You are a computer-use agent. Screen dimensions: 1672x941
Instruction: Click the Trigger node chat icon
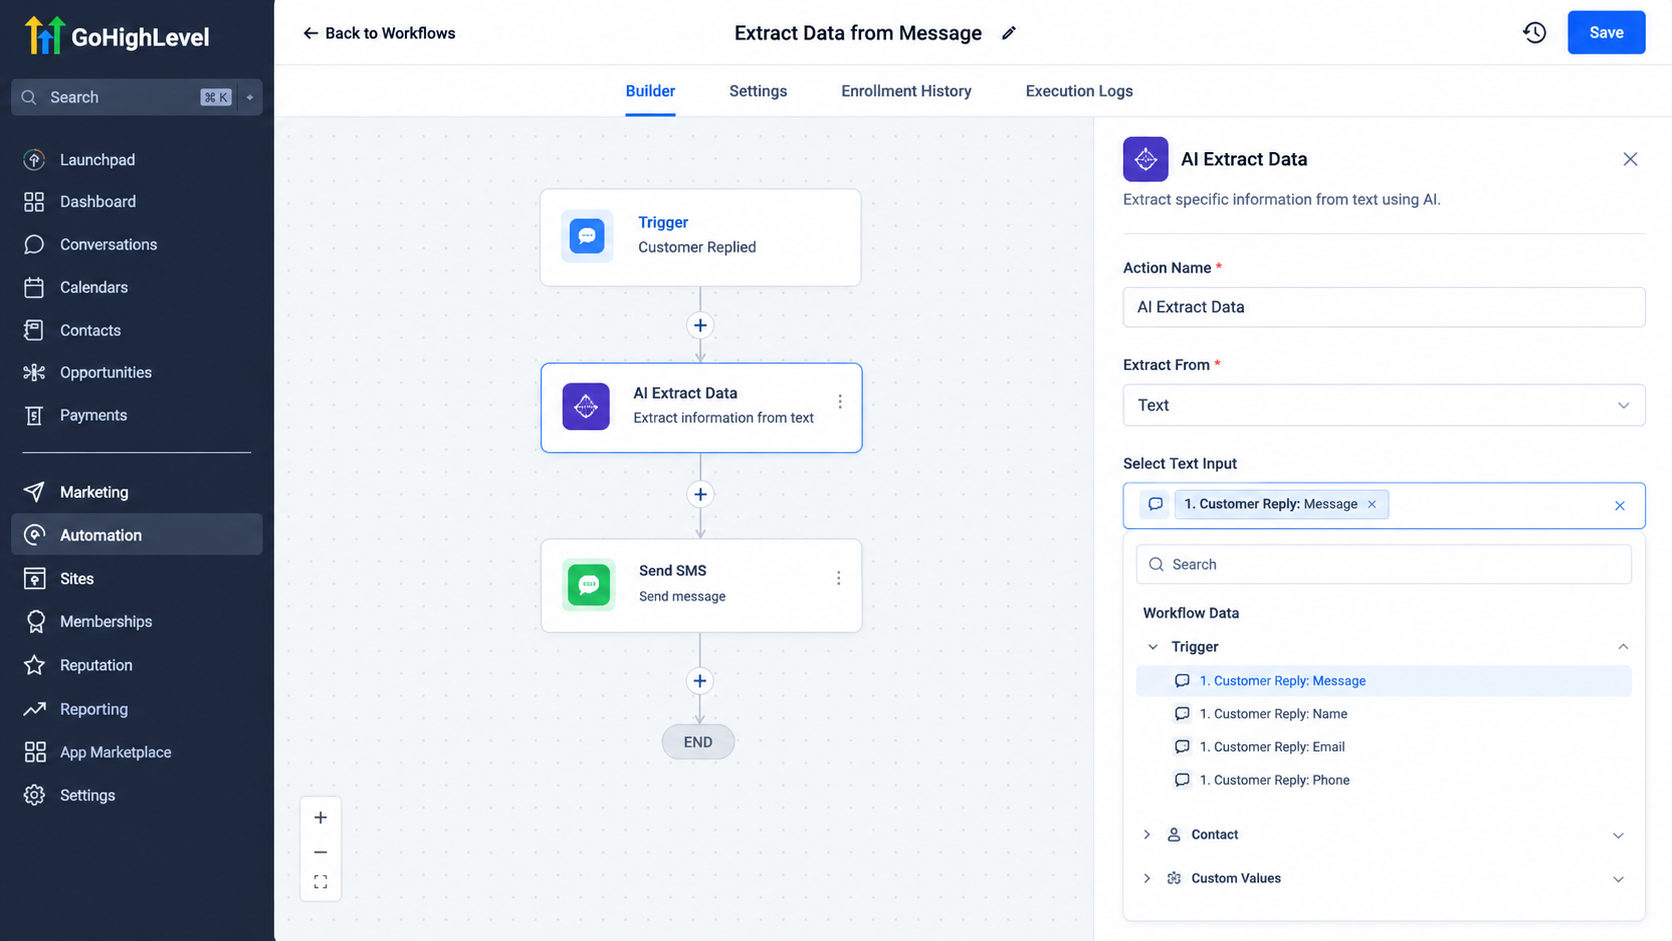click(587, 236)
